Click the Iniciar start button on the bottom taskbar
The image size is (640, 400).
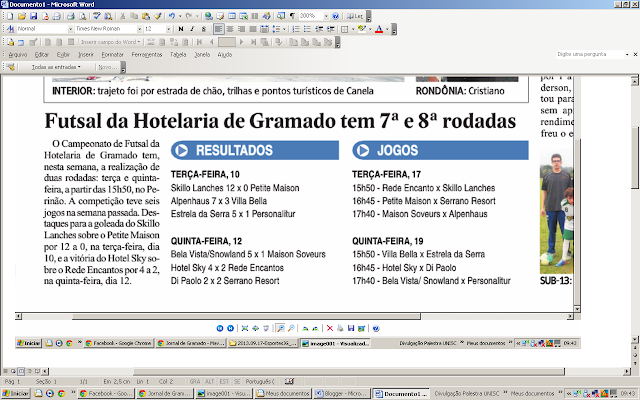click(x=15, y=393)
